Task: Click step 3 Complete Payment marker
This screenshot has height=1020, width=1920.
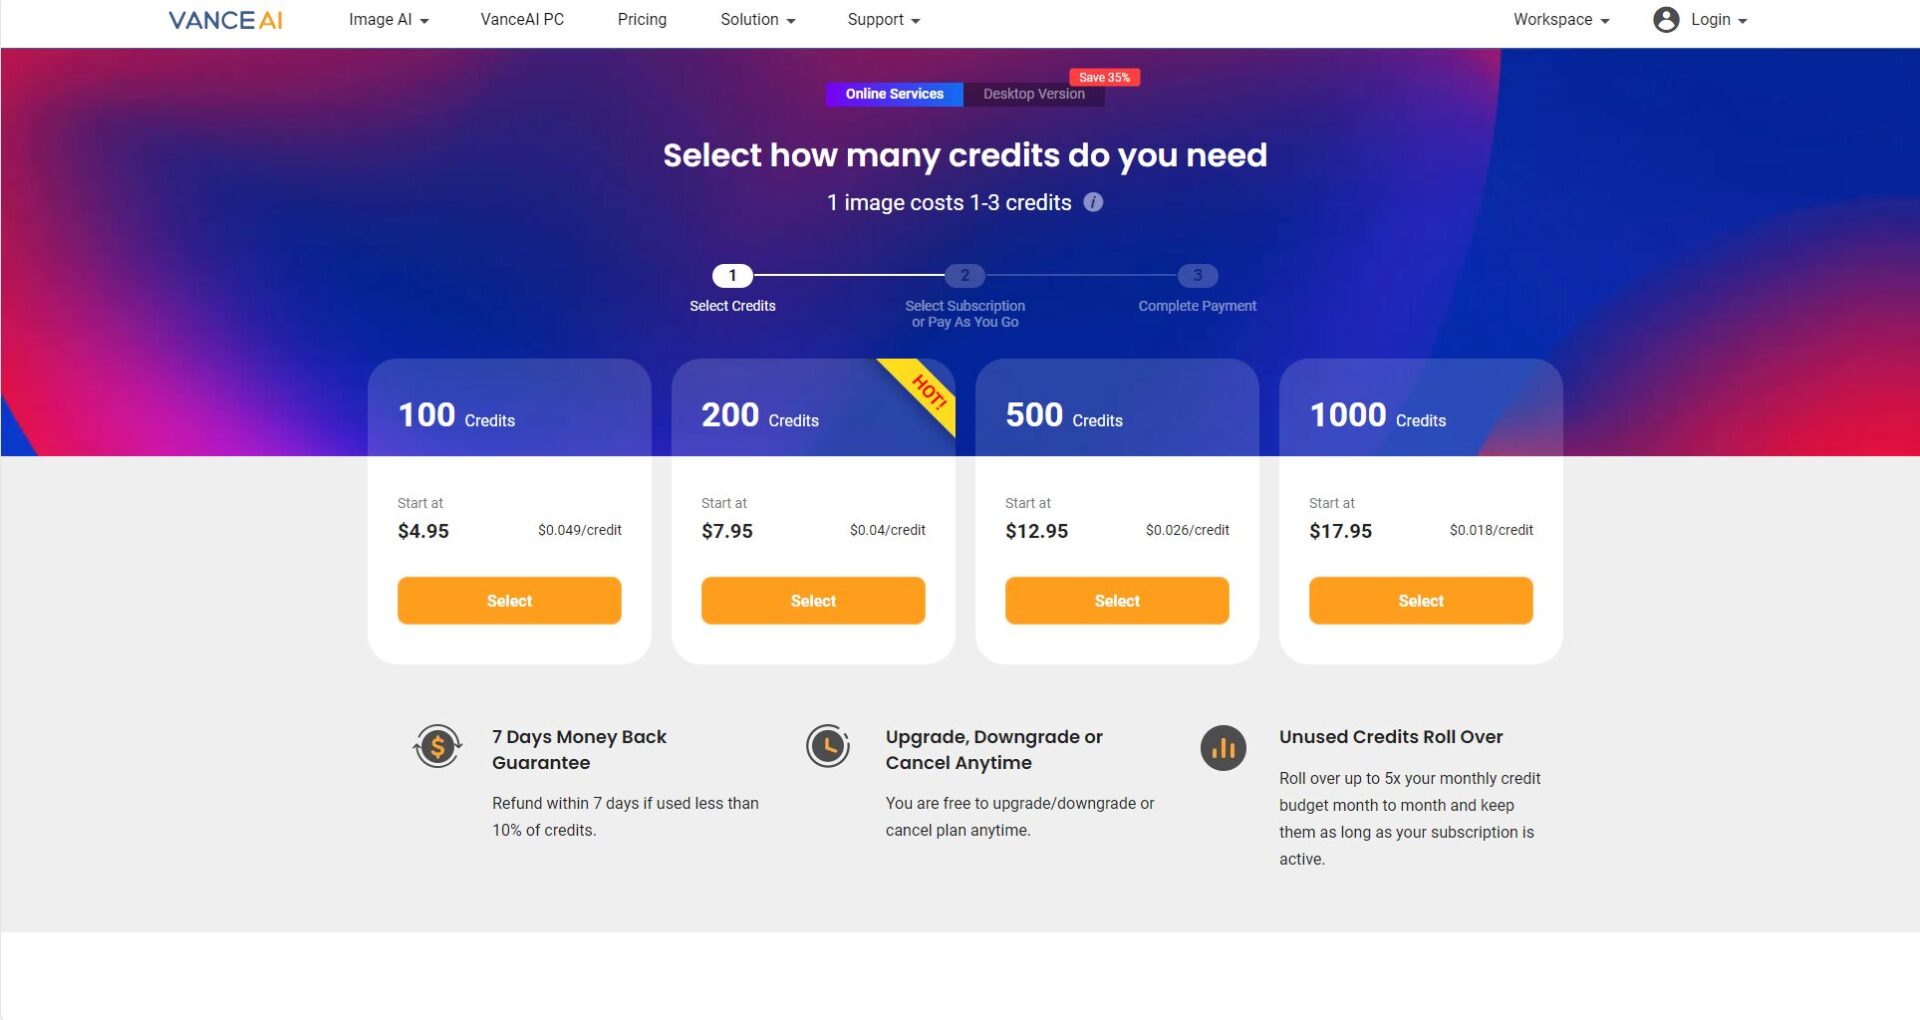Action: coord(1197,275)
